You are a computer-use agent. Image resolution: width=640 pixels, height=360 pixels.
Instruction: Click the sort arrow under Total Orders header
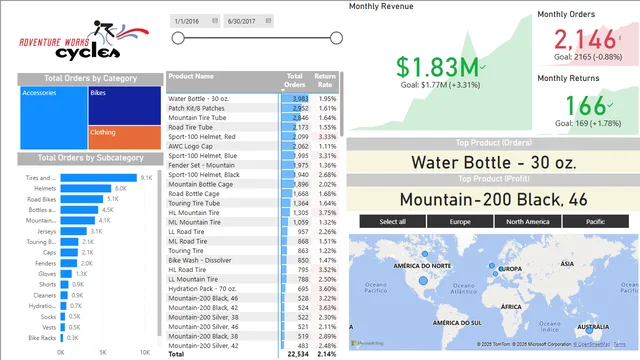283,90
